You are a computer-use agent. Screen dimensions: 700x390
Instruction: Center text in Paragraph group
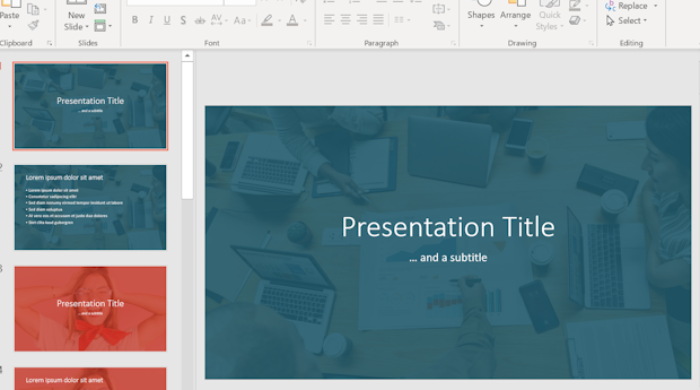pyautogui.click(x=346, y=20)
